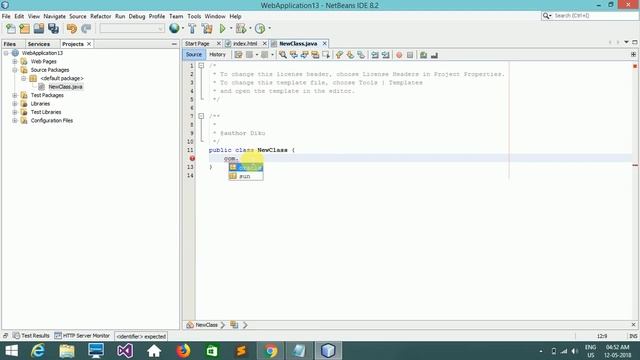
Task: Click the Previous Bookmark icon
Action: (x=339, y=55)
